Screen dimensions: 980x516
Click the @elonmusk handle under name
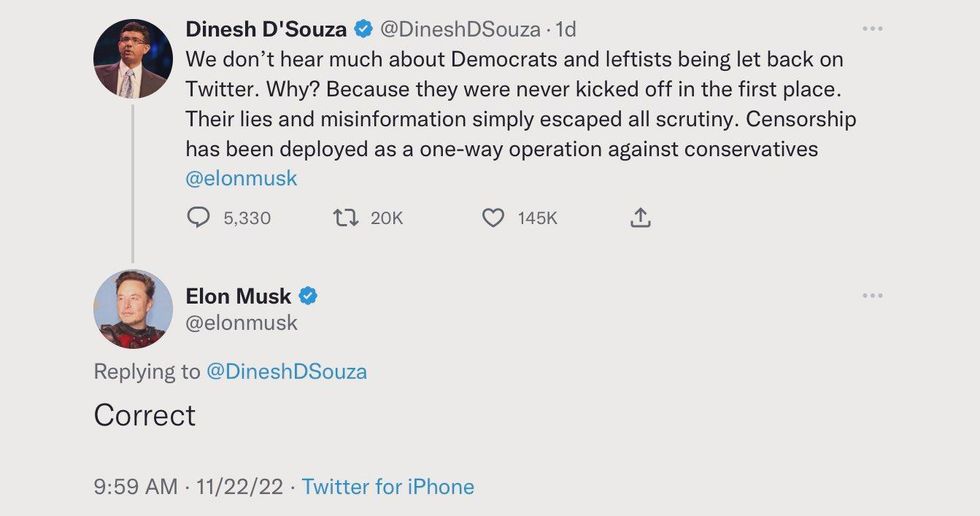click(x=242, y=323)
